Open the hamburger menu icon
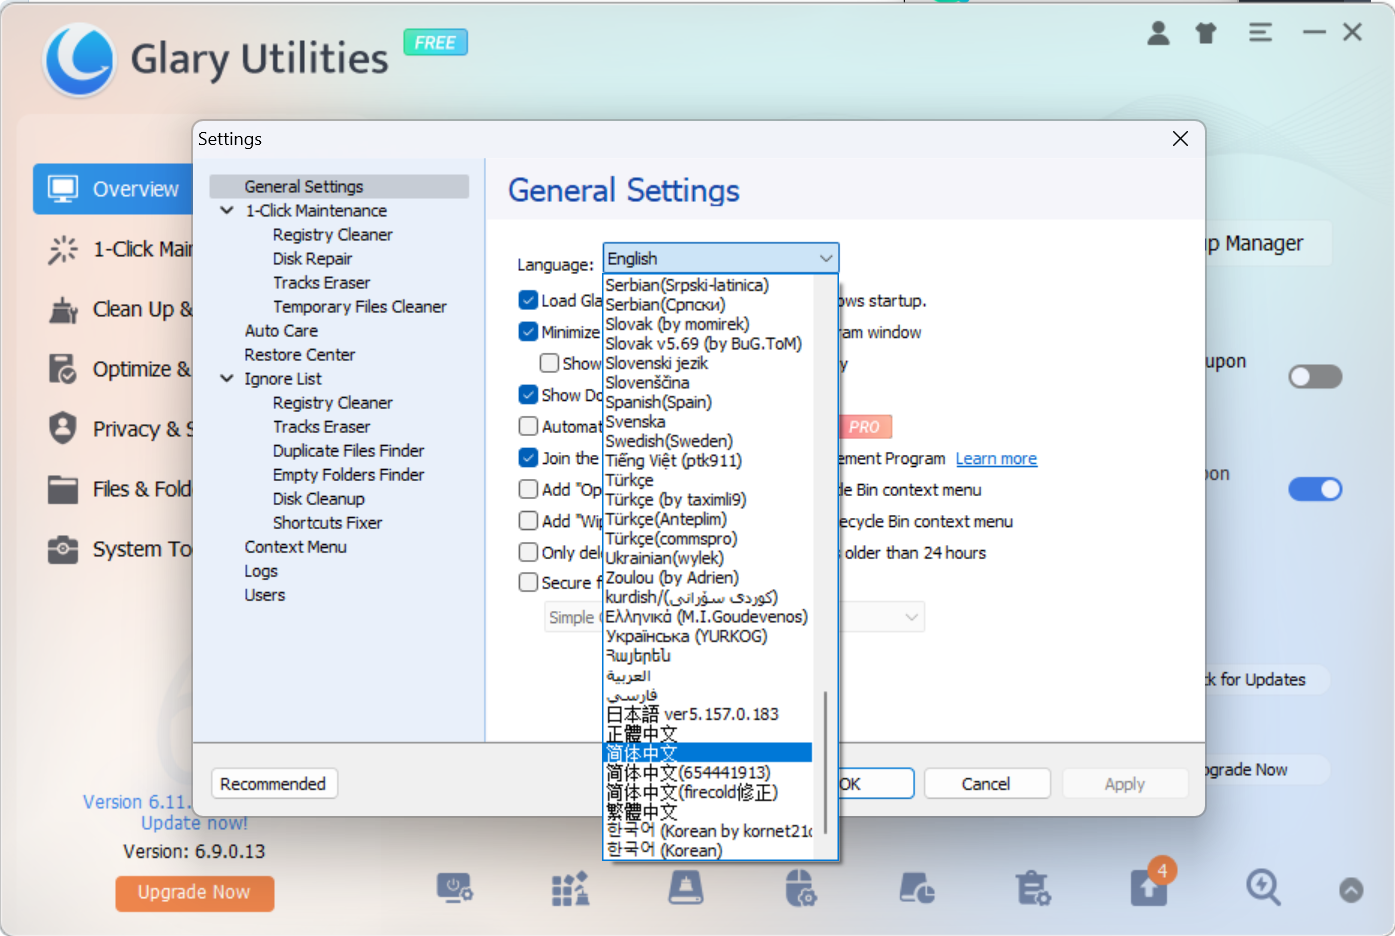This screenshot has height=936, width=1395. (1260, 33)
